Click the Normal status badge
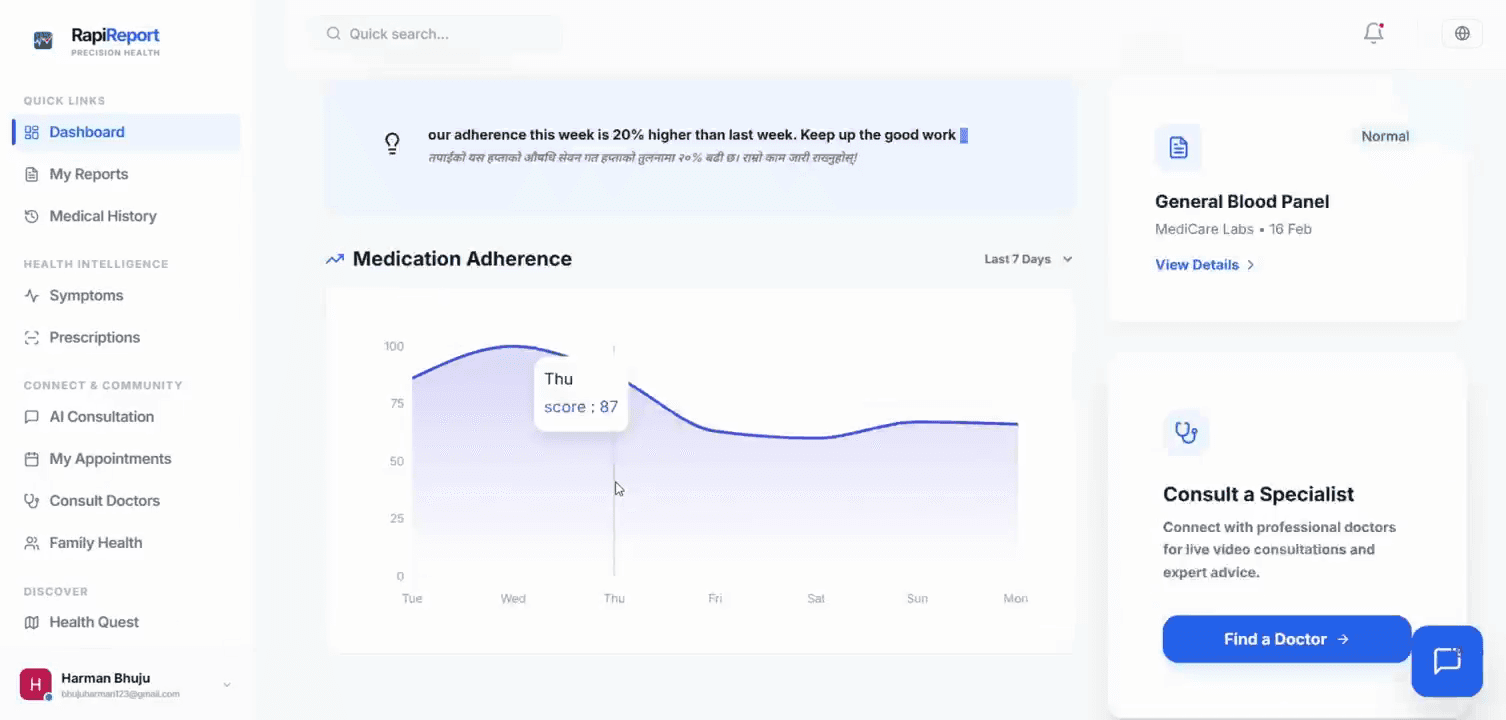This screenshot has height=720, width=1506. tap(1385, 136)
